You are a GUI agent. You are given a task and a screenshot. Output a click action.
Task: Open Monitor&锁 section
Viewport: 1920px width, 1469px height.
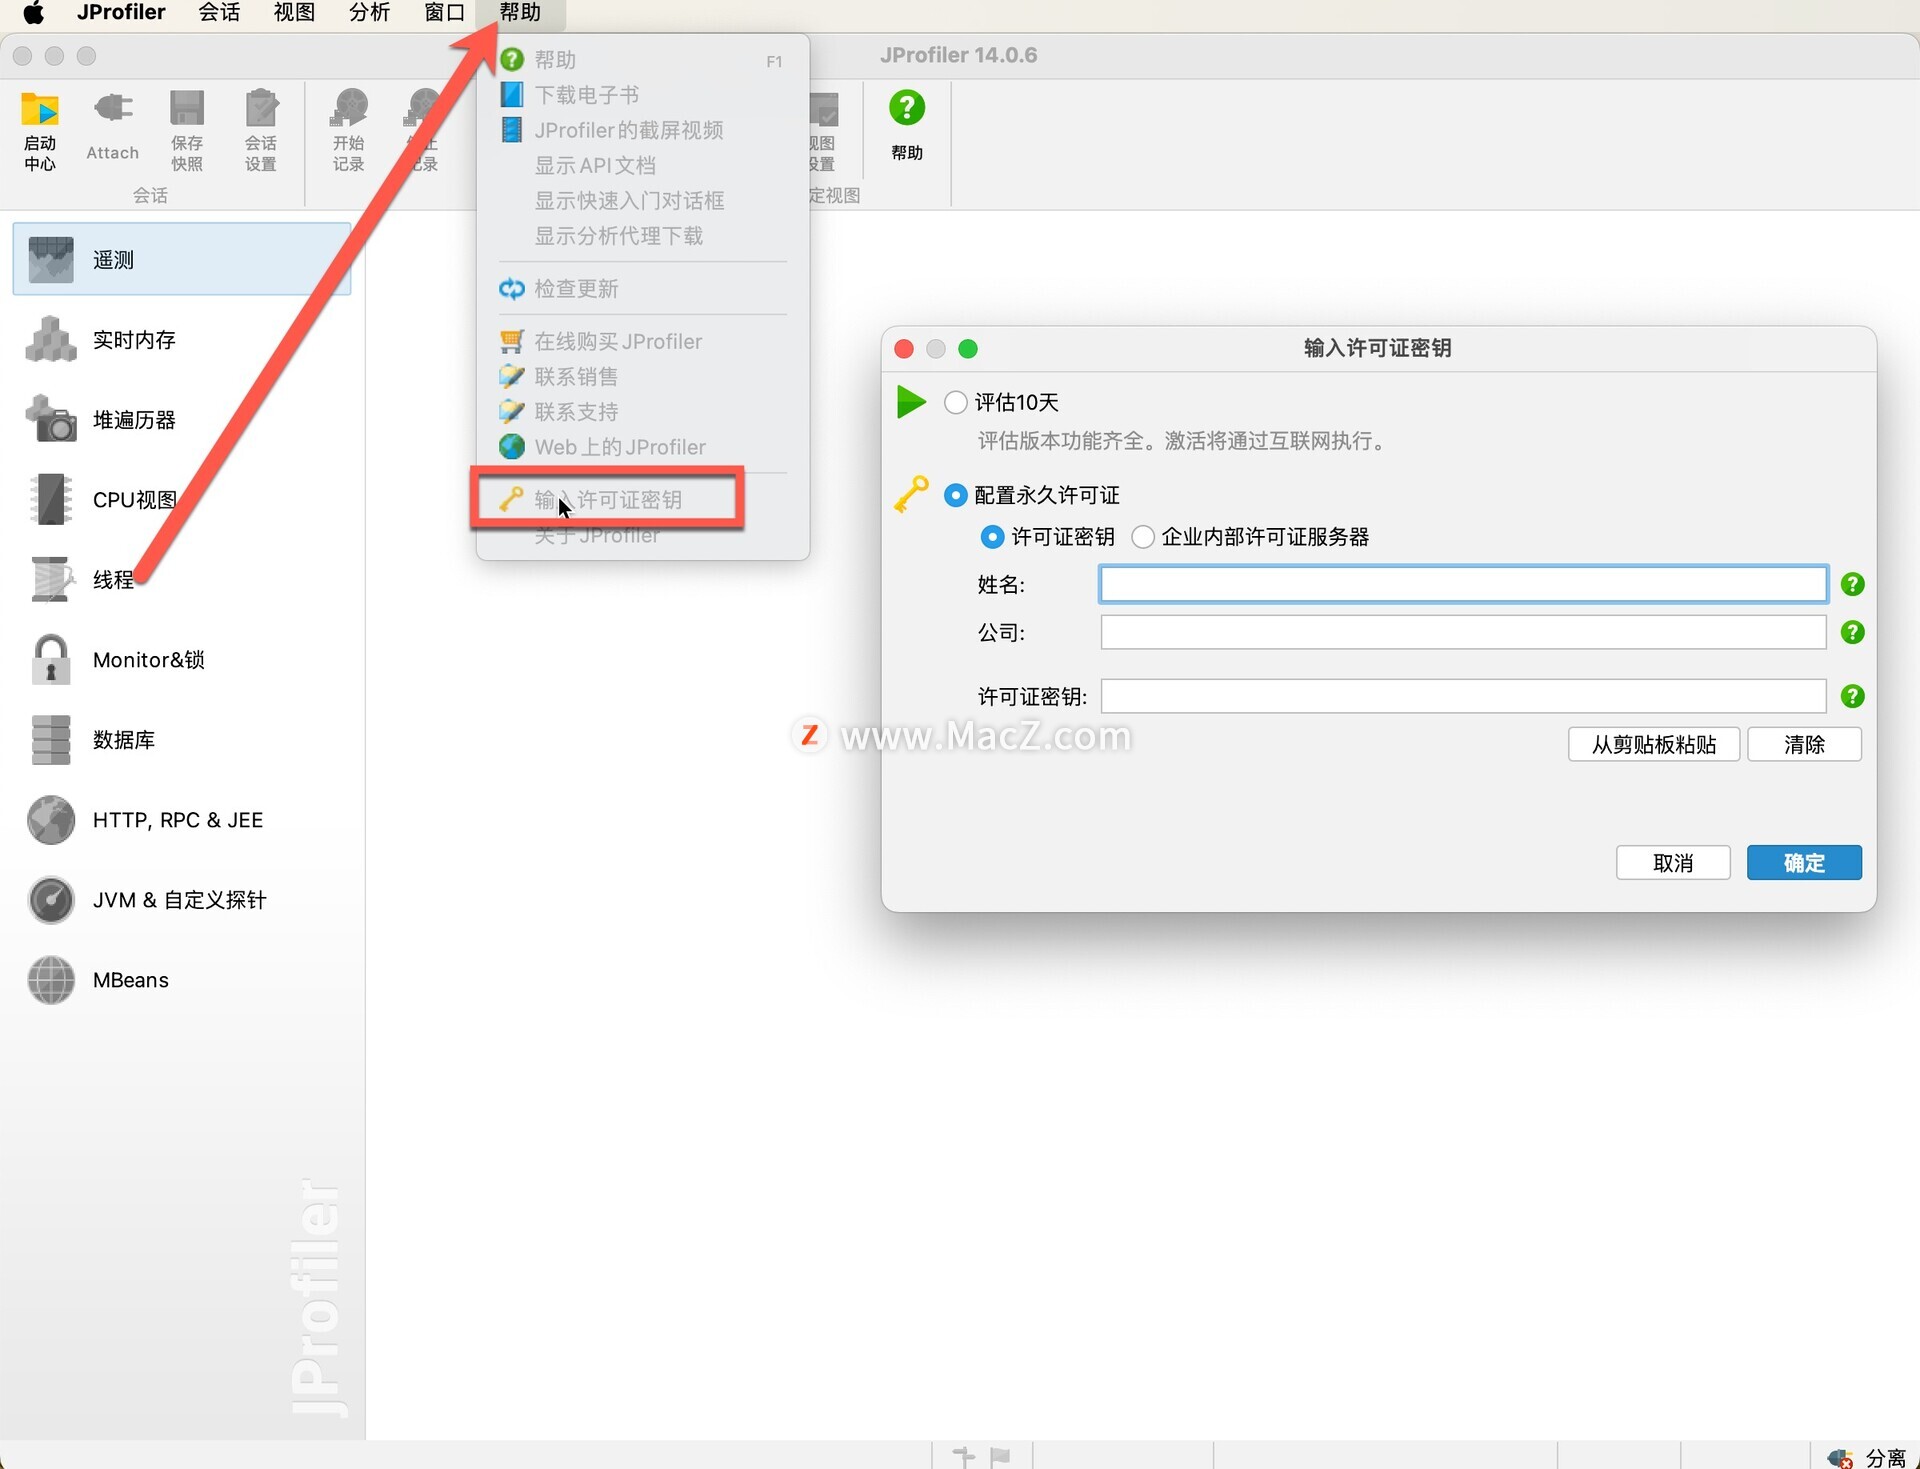coord(181,660)
